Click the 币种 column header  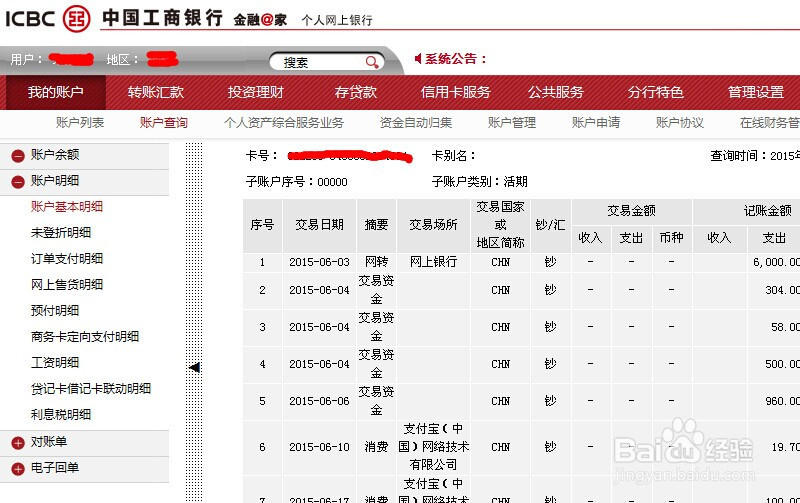click(671, 238)
